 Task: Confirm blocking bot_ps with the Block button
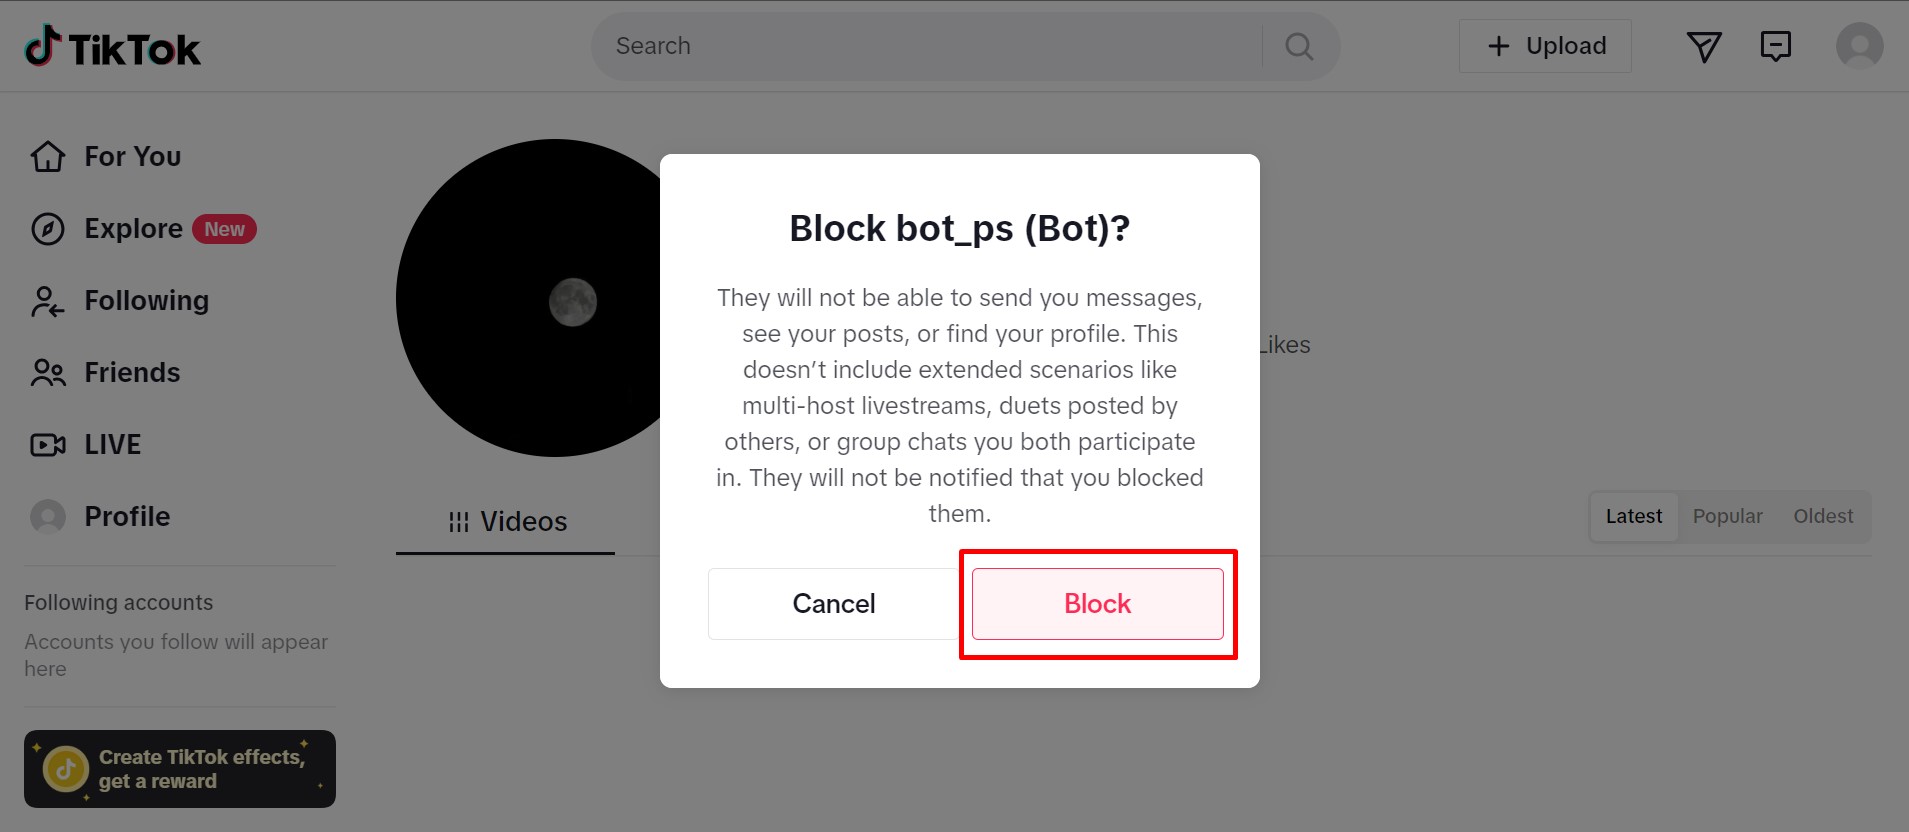pos(1097,603)
